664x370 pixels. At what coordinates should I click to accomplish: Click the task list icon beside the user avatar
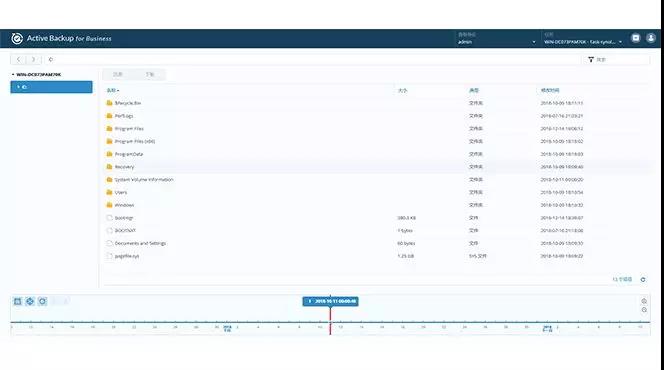point(636,38)
